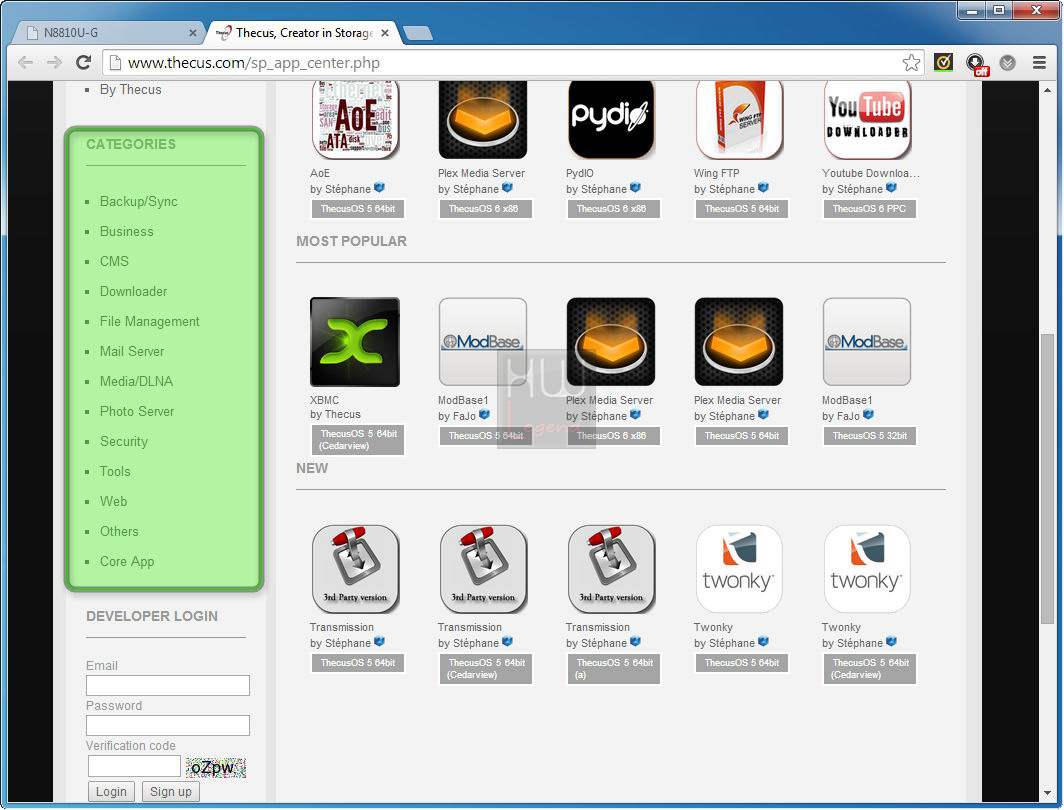Open the AoE app icon
The height and width of the screenshot is (810, 1064).
pos(355,119)
